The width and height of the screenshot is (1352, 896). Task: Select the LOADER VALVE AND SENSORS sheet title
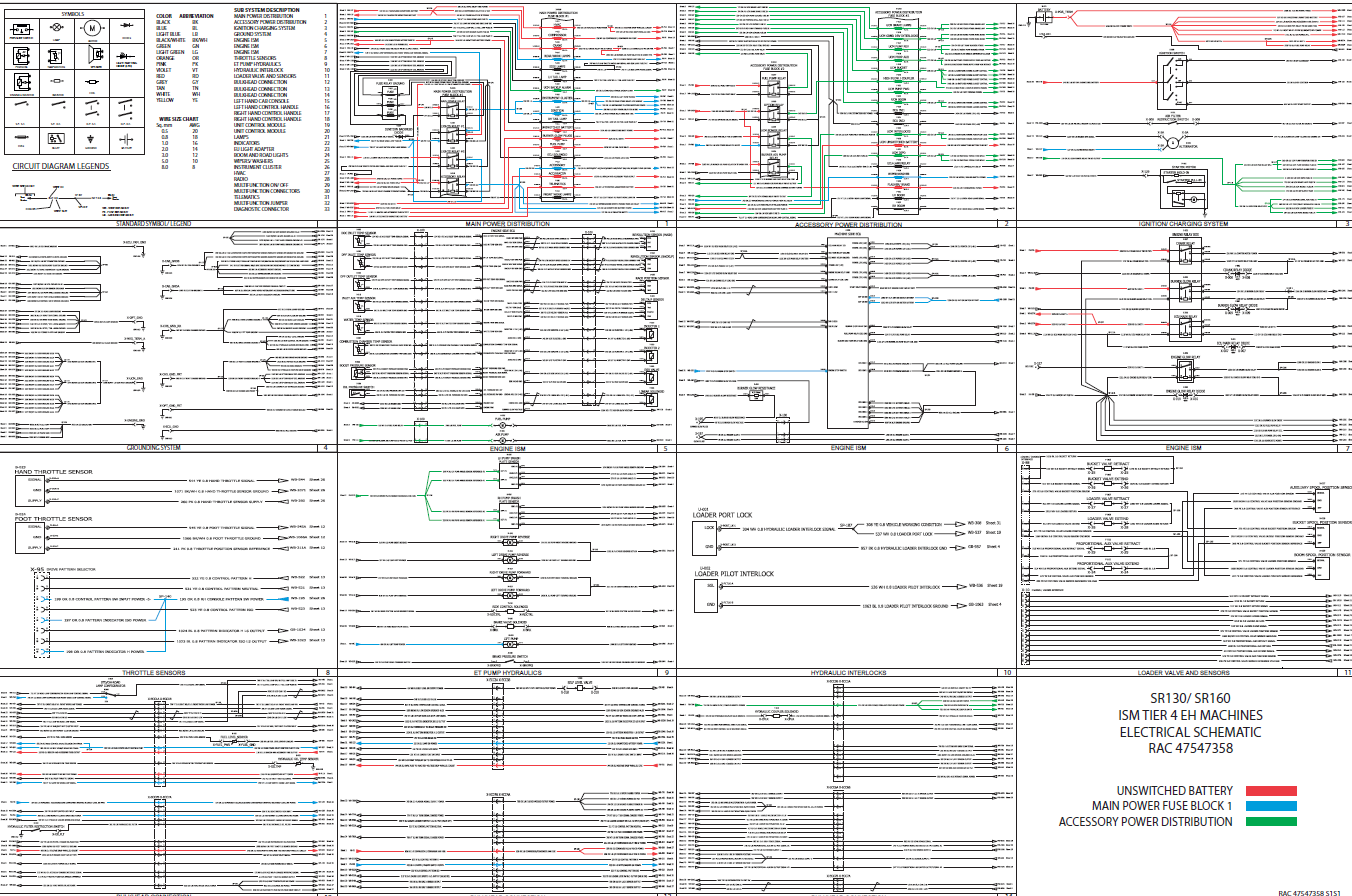pos(1183,672)
